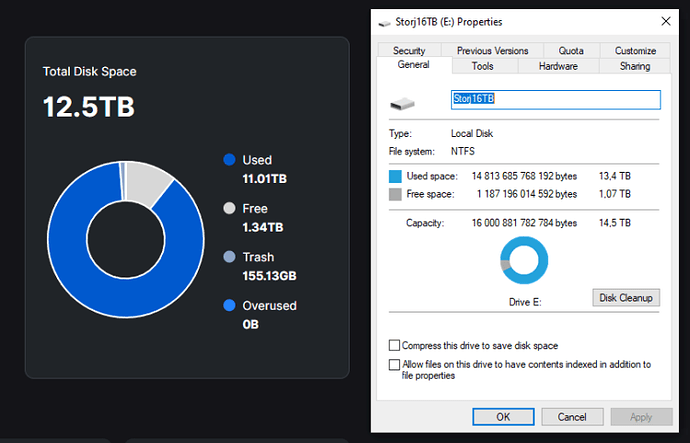Switch to the Security tab
The height and width of the screenshot is (443, 690).
[x=409, y=51]
